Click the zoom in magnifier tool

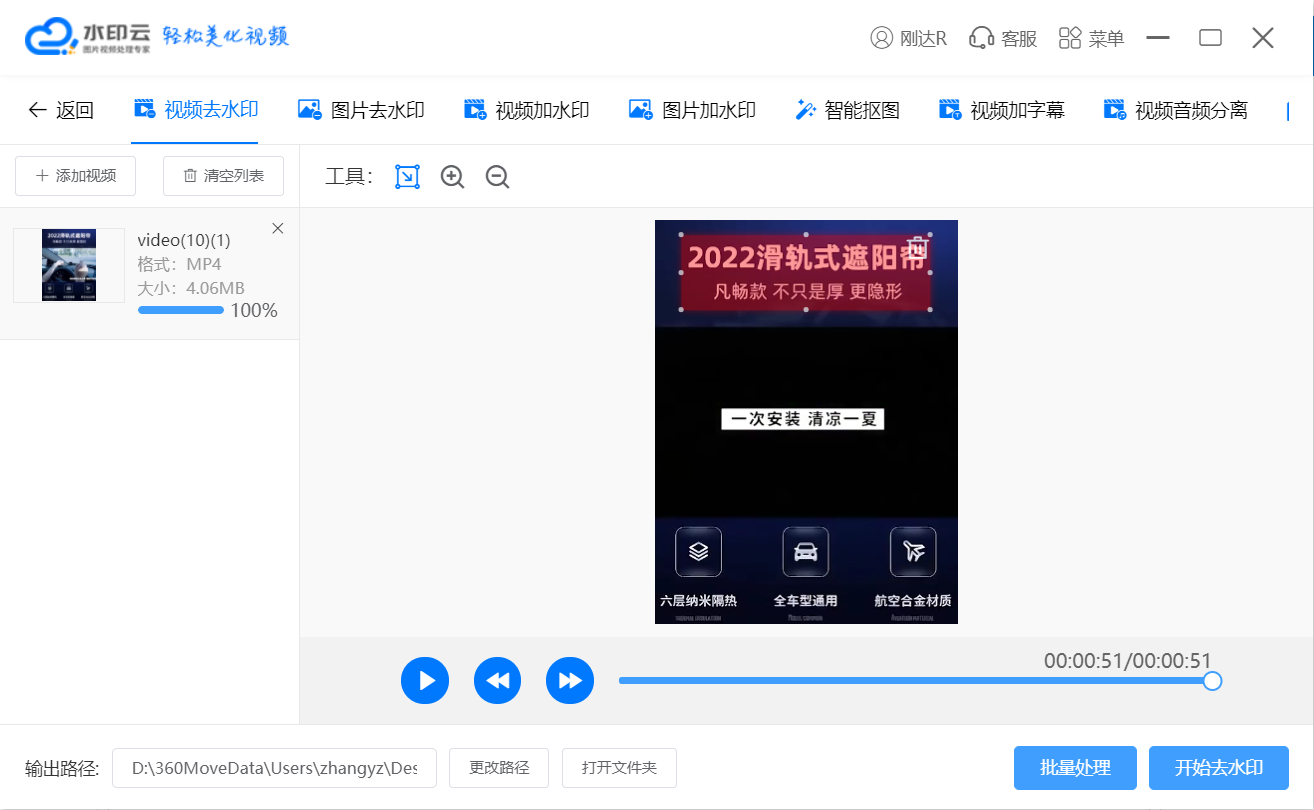[x=453, y=177]
